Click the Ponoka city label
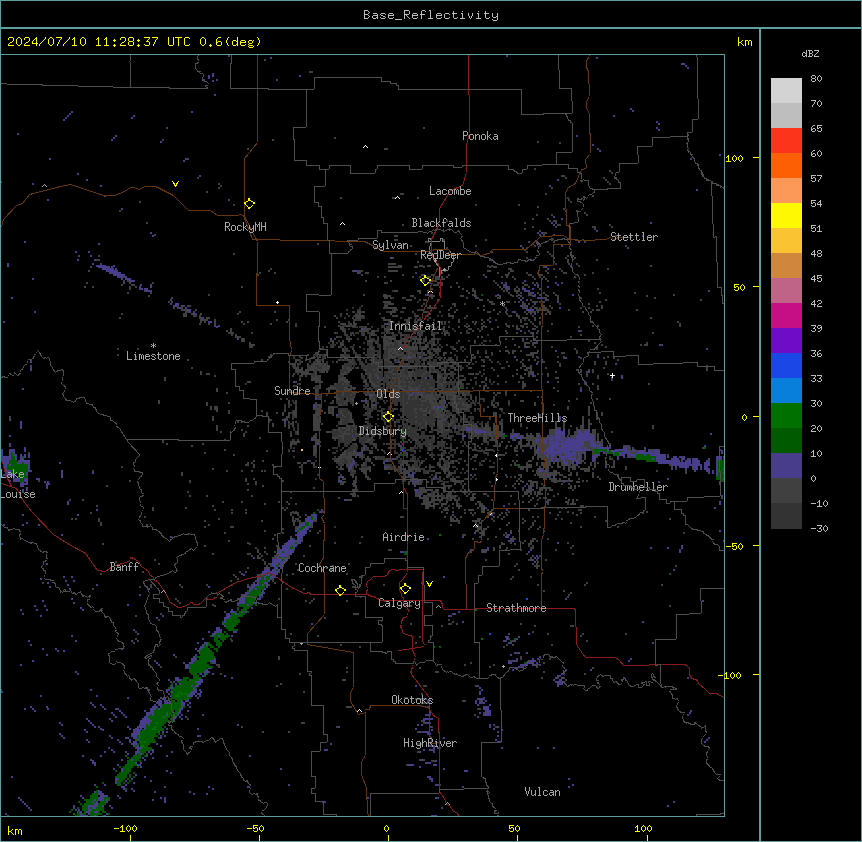Viewport: 862px width, 842px height. 480,136
